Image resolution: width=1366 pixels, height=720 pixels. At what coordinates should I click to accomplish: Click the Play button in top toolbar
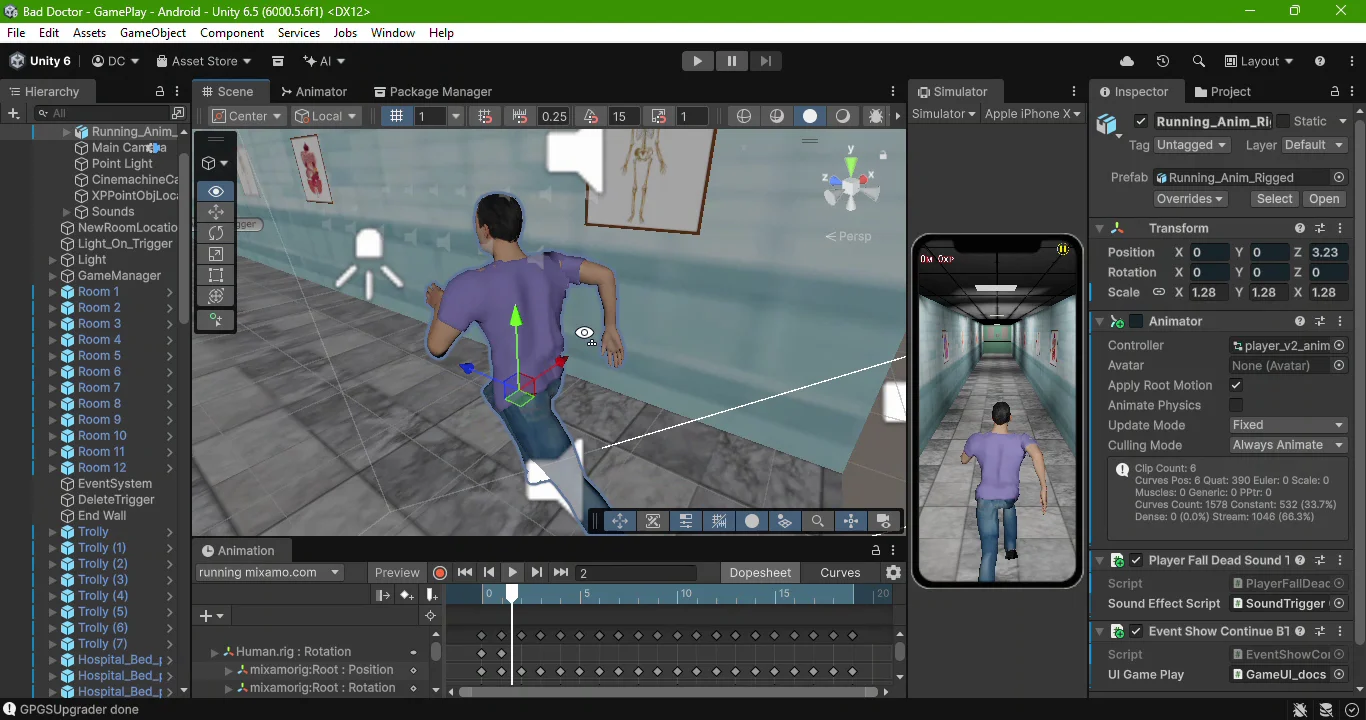(697, 61)
